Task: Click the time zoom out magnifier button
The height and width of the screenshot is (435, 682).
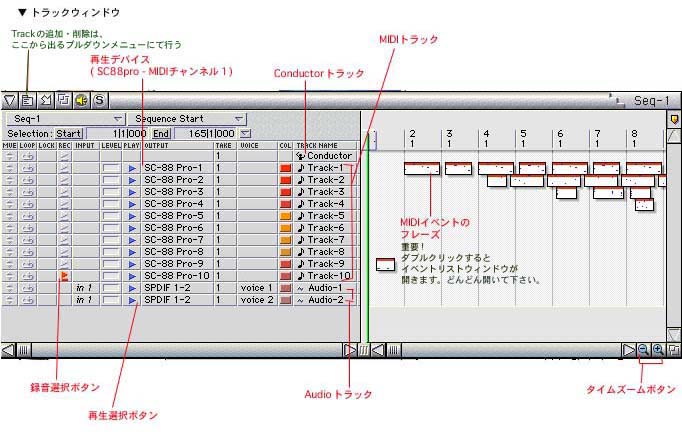Action: tap(643, 349)
